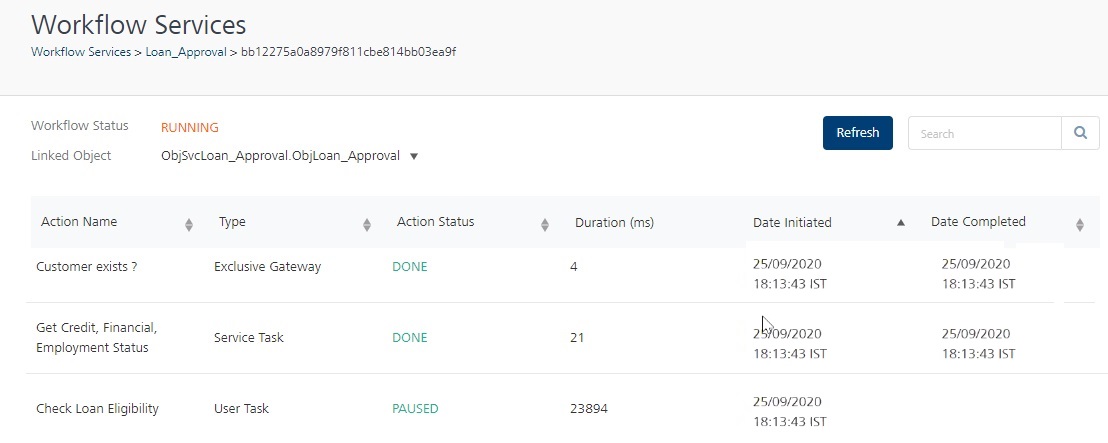Open Loan_Approval breadcrumb link
This screenshot has width=1108, height=443.
coord(186,52)
